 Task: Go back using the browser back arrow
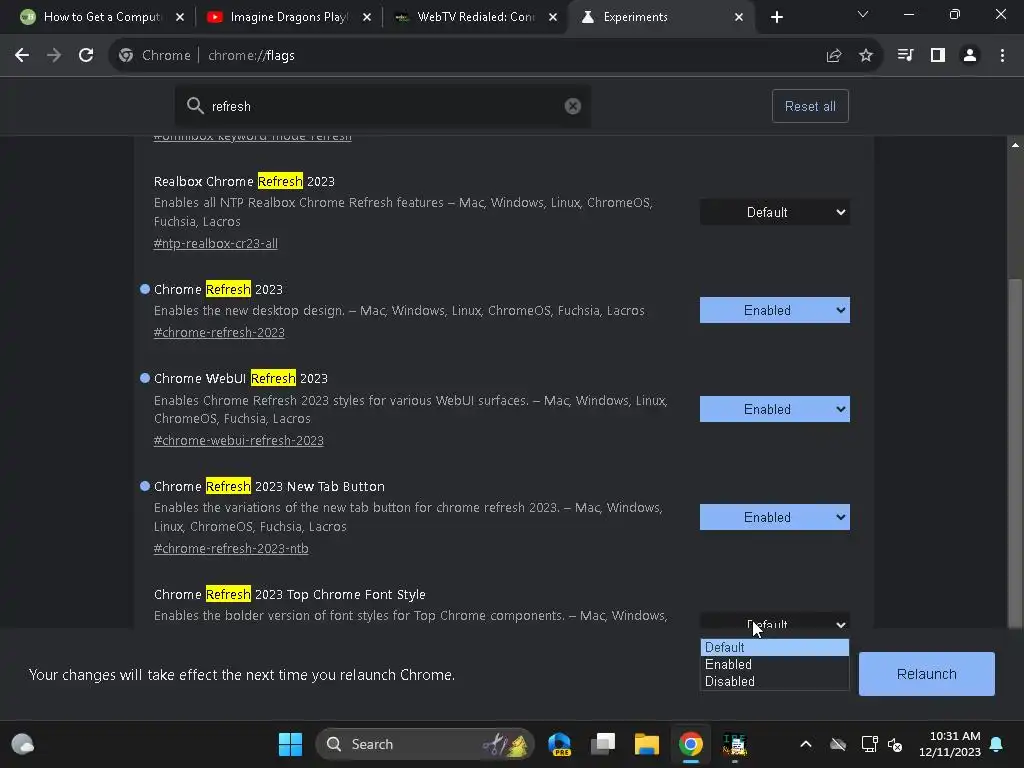(x=22, y=56)
